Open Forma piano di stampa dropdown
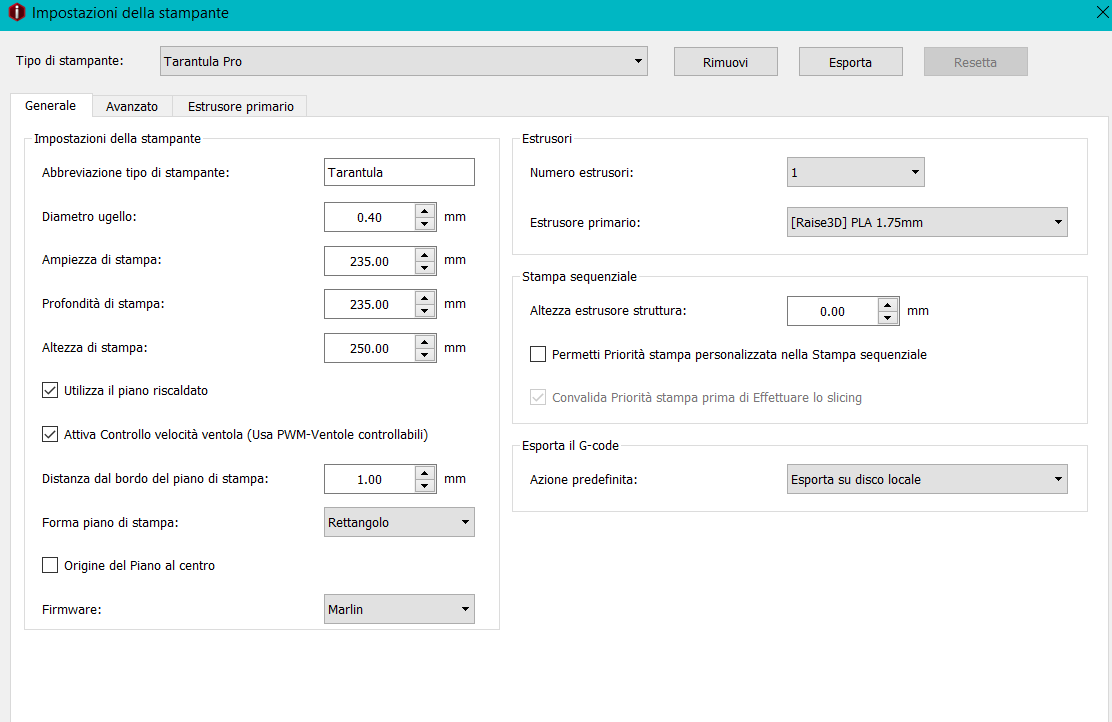The width and height of the screenshot is (1112, 722). [400, 523]
